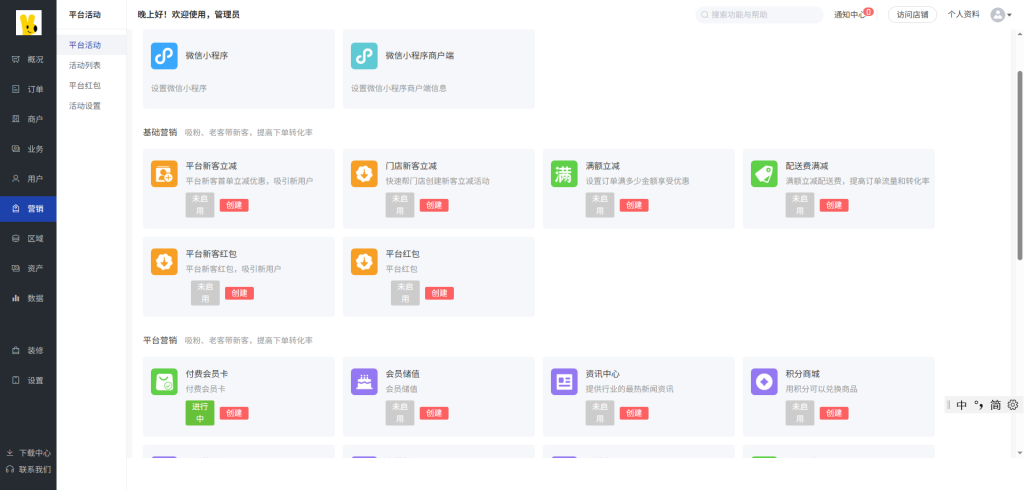Create a 平台新客立减 activity
This screenshot has height=490, width=1024.
[x=234, y=205]
